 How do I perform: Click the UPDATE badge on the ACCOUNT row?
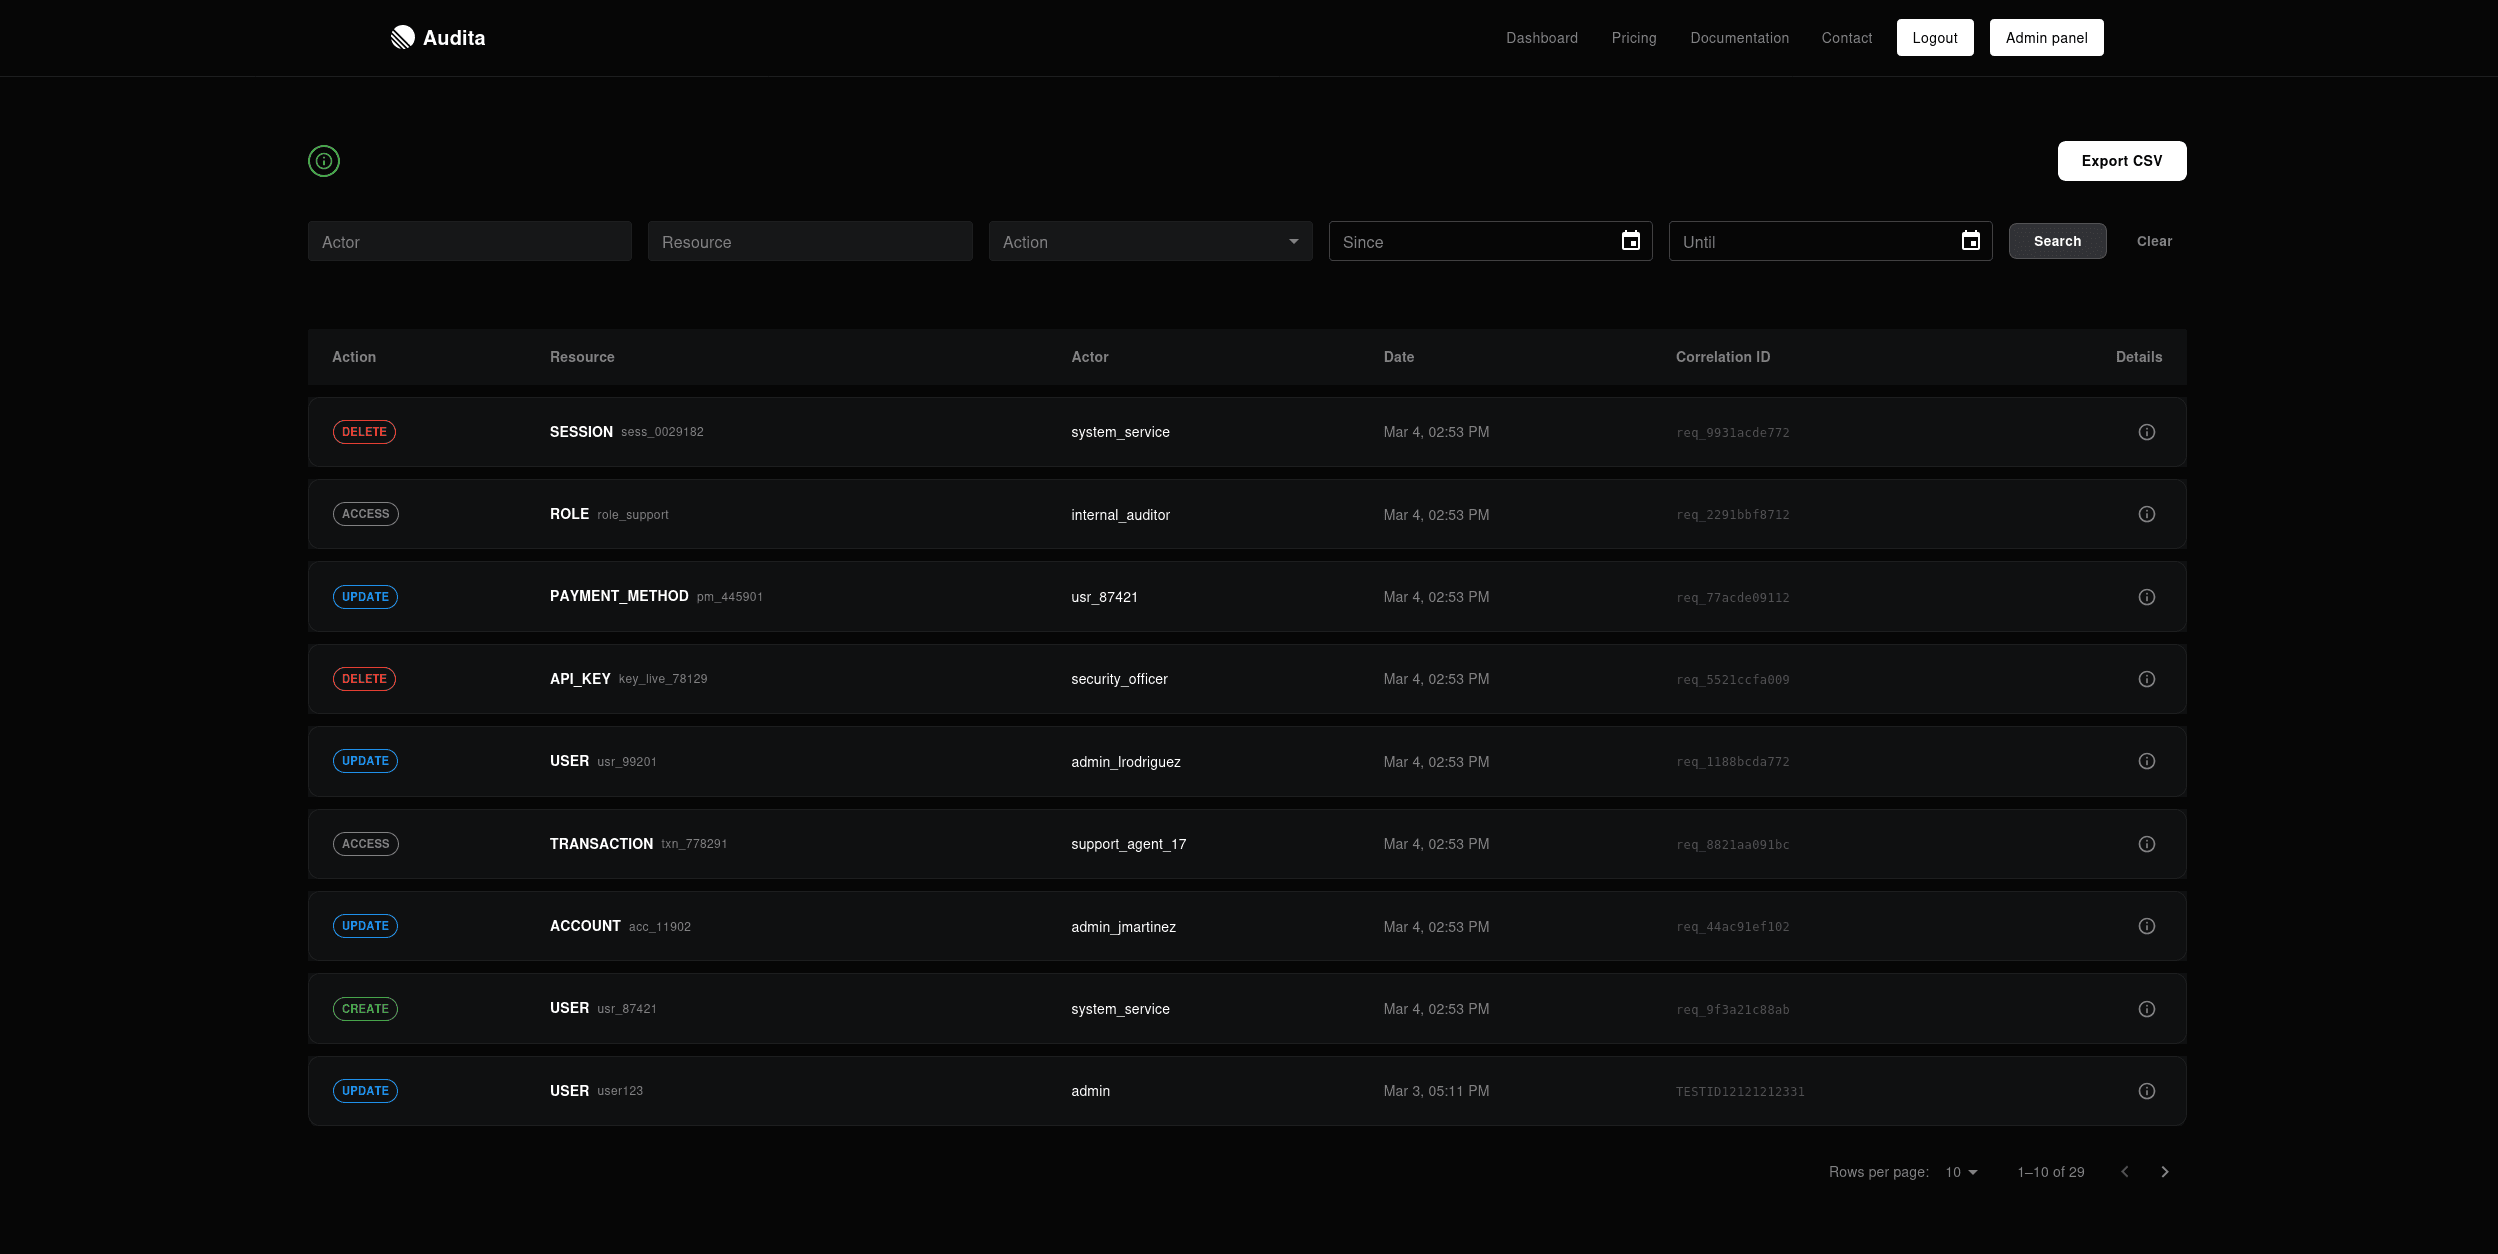tap(364, 925)
